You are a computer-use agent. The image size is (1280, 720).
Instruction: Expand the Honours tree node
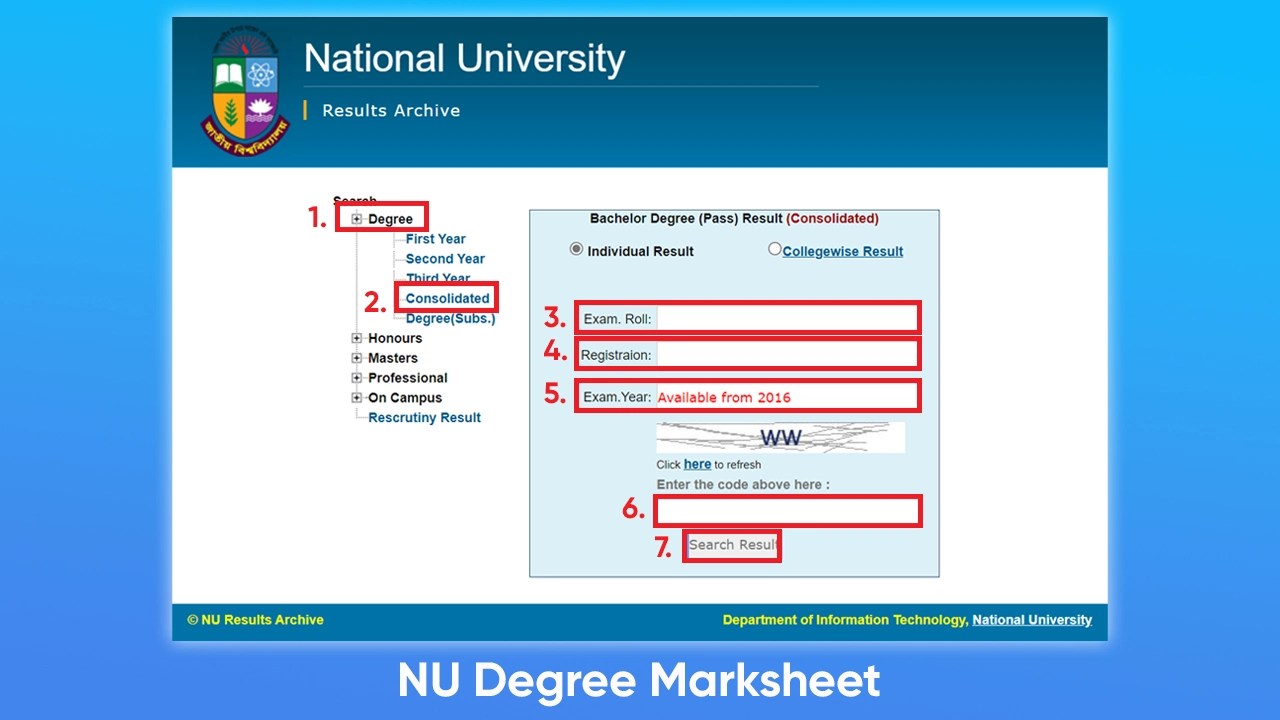[357, 338]
